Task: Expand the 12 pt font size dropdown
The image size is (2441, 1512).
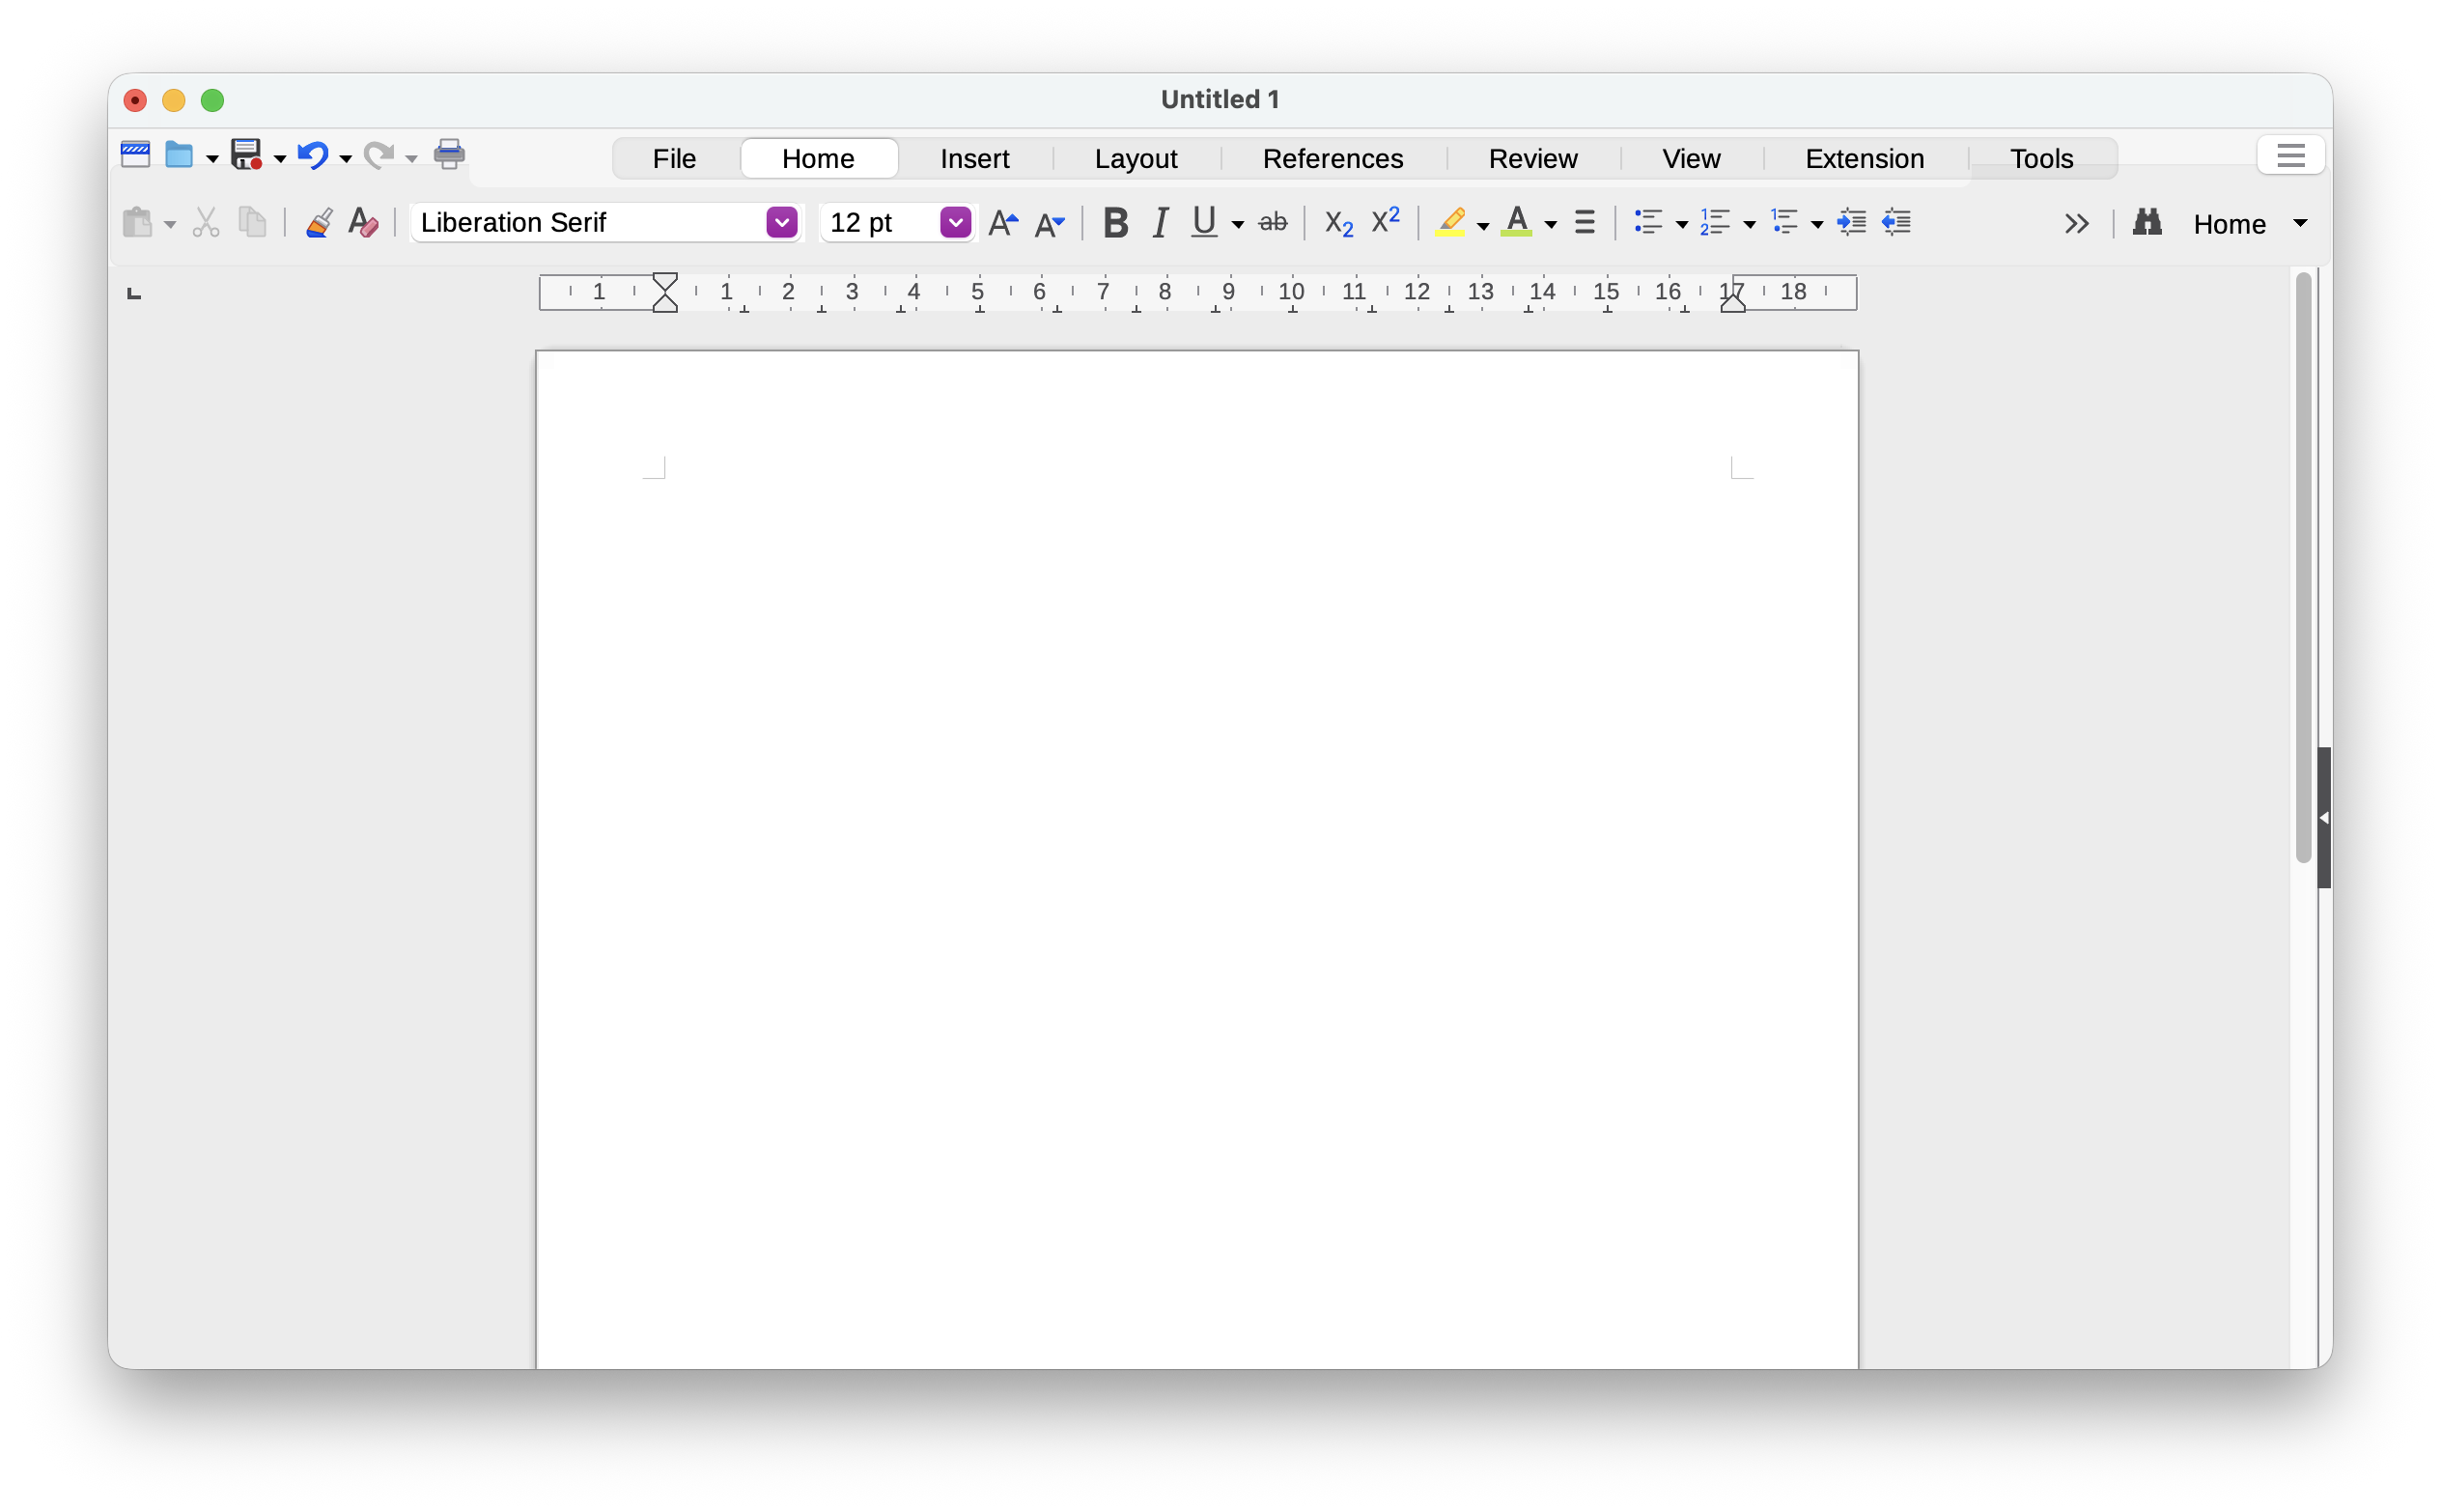Action: click(x=955, y=222)
